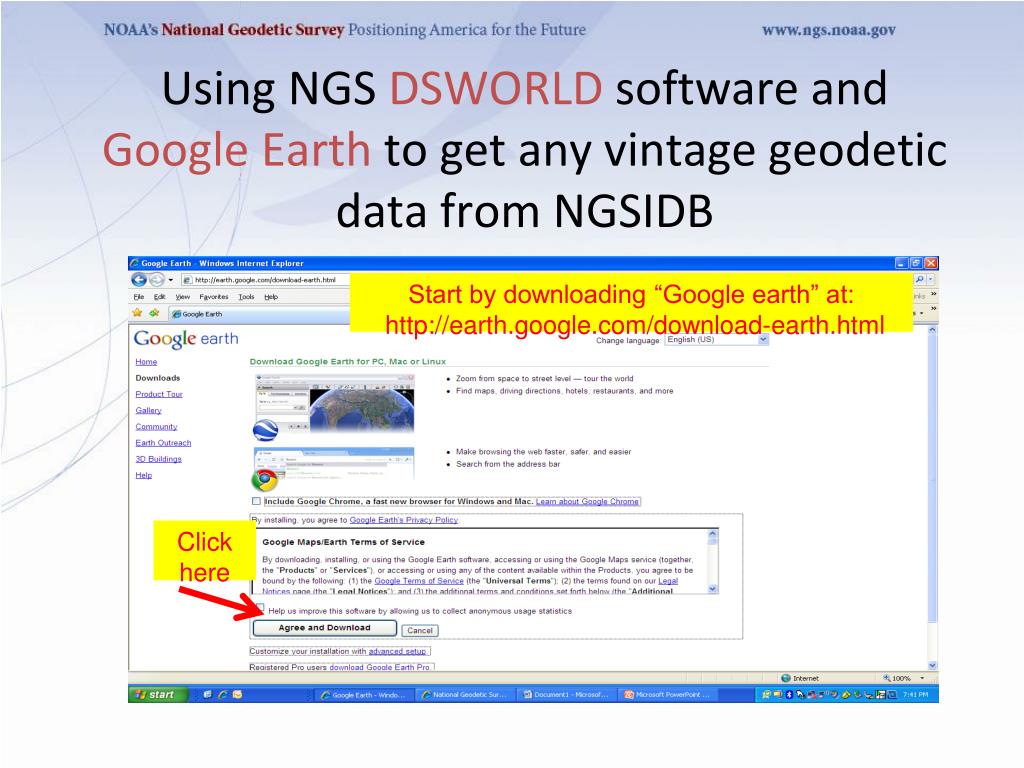
Task: Click the Google Chrome logo icon
Action: (264, 480)
